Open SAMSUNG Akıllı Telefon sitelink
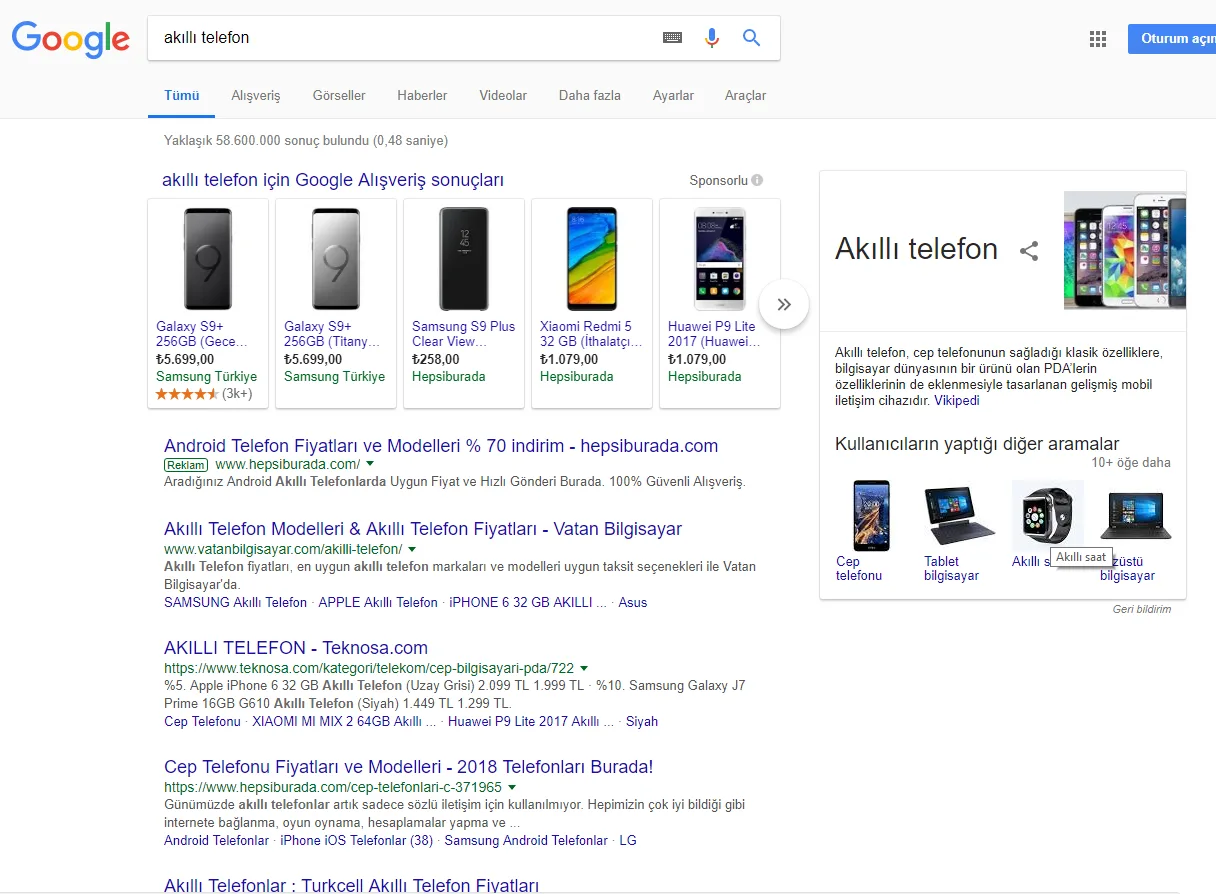Screen dimensions: 1216x894 pos(235,602)
